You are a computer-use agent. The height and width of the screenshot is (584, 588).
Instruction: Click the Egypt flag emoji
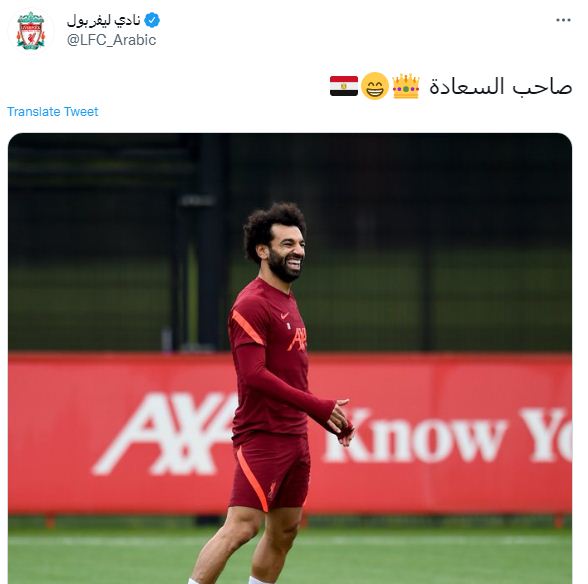pos(344,86)
